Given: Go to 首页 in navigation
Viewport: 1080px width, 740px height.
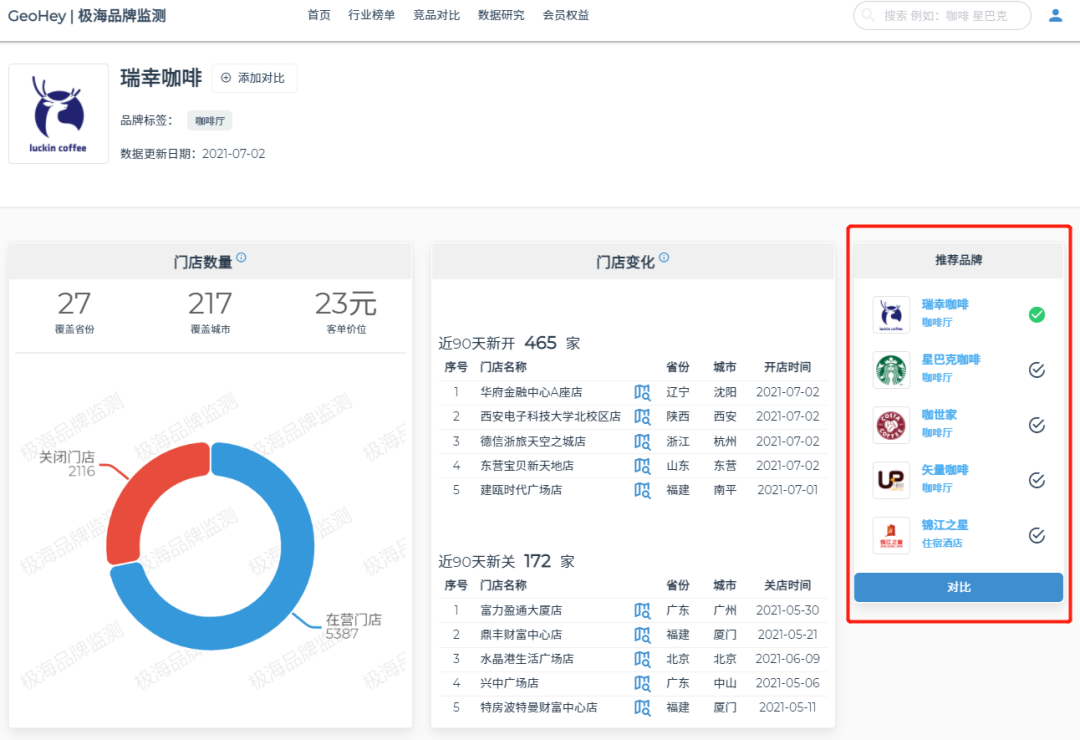Looking at the screenshot, I should pyautogui.click(x=319, y=15).
